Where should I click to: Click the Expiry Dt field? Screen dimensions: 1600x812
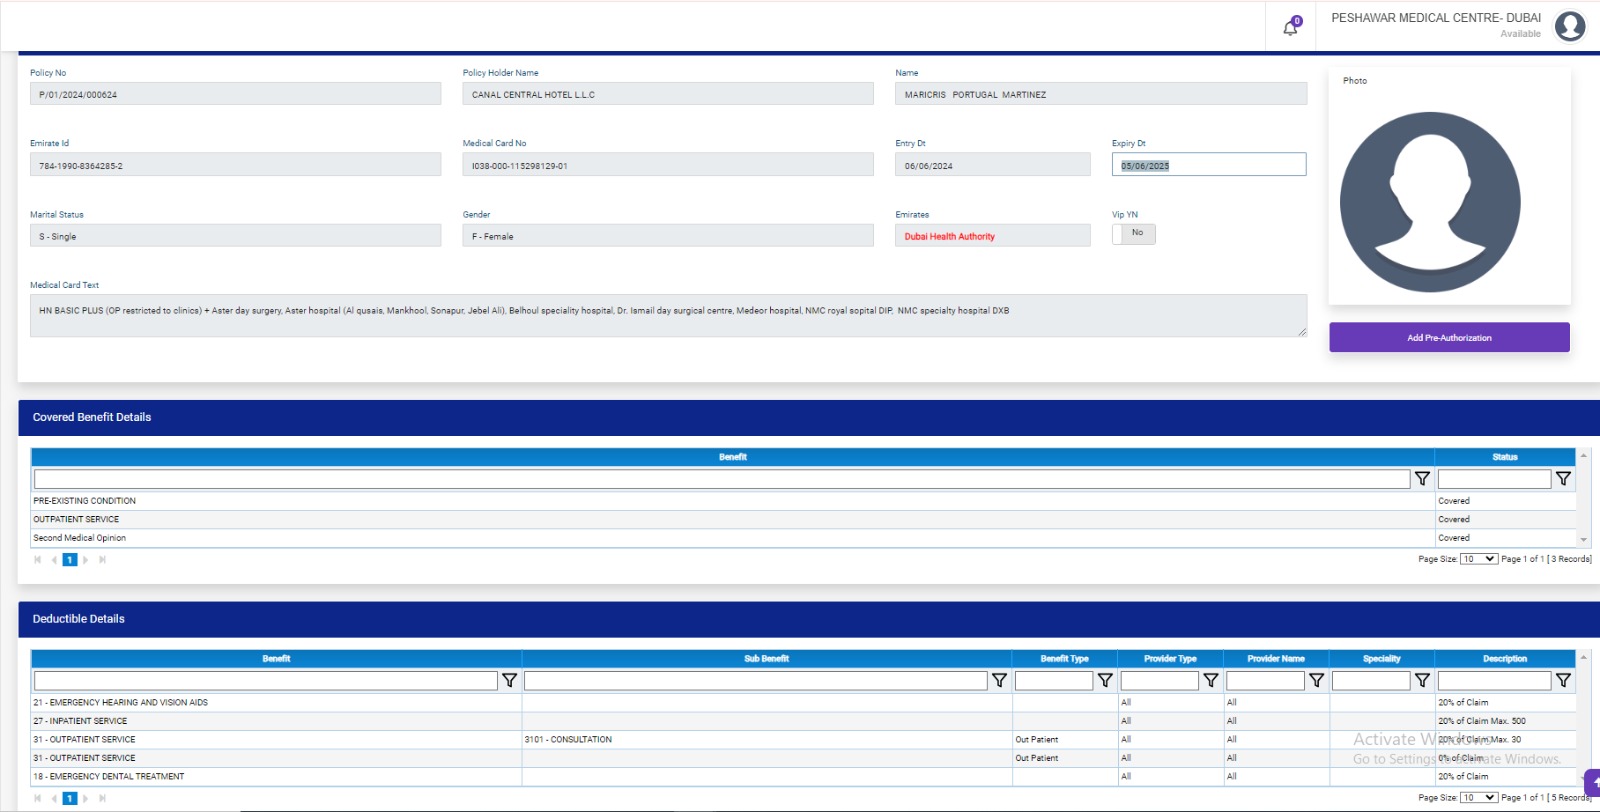(x=1208, y=165)
